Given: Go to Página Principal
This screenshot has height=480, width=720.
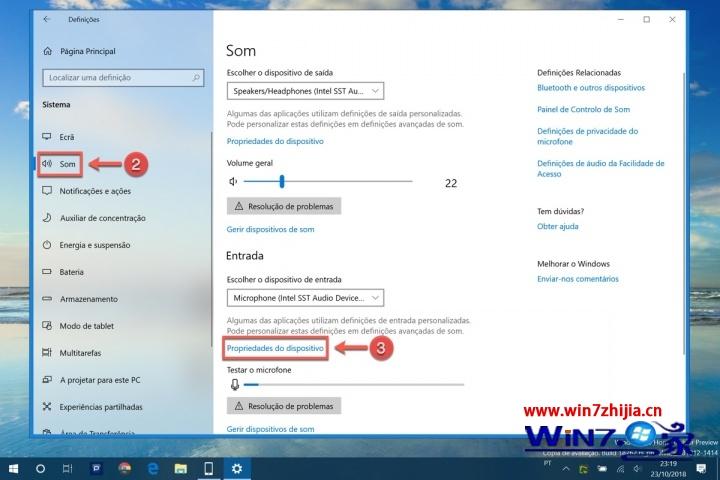Looking at the screenshot, I should pyautogui.click(x=88, y=51).
